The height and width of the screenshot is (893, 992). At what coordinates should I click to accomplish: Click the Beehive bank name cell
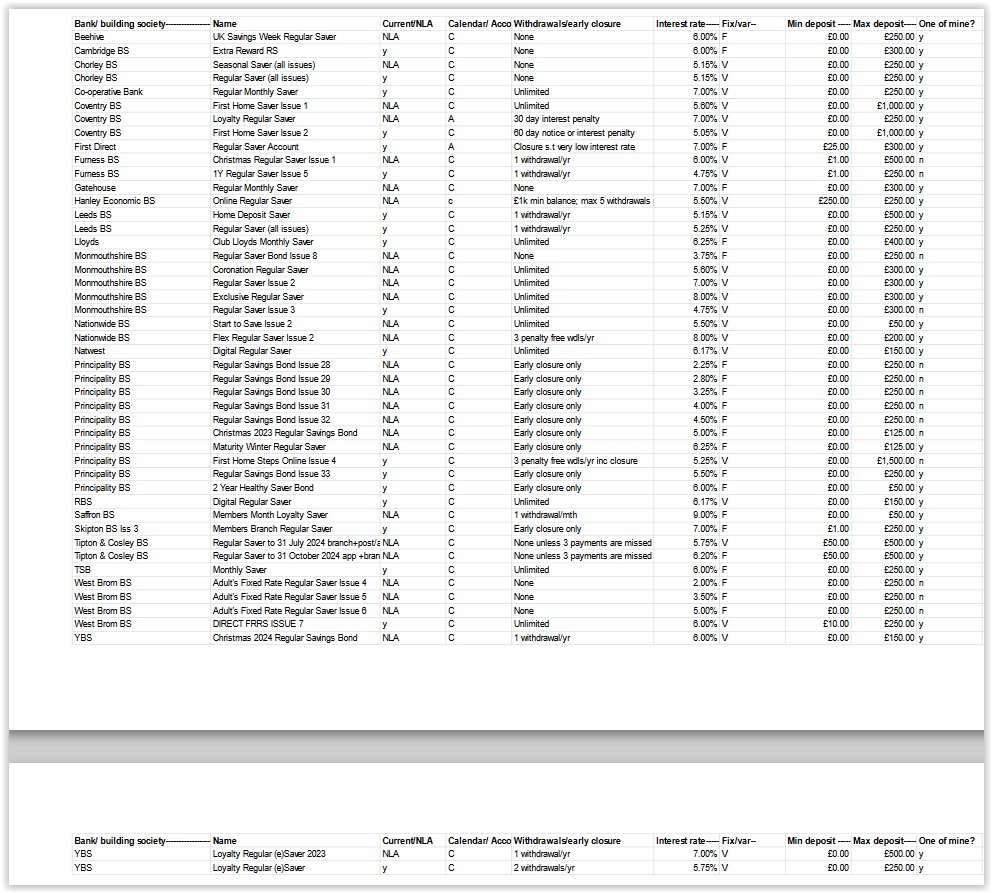pos(89,37)
